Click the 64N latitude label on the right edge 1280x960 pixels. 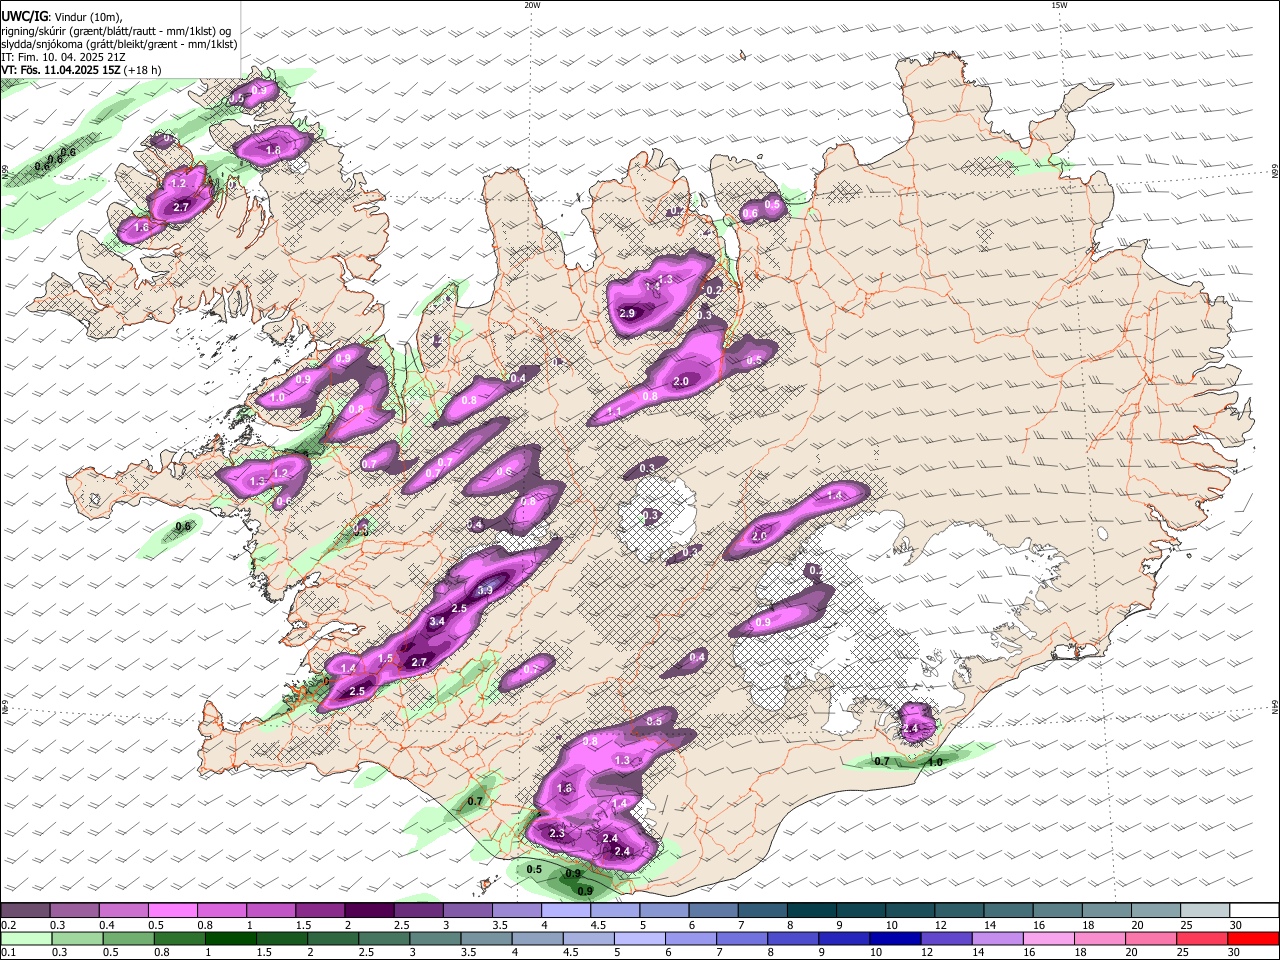point(1275,707)
